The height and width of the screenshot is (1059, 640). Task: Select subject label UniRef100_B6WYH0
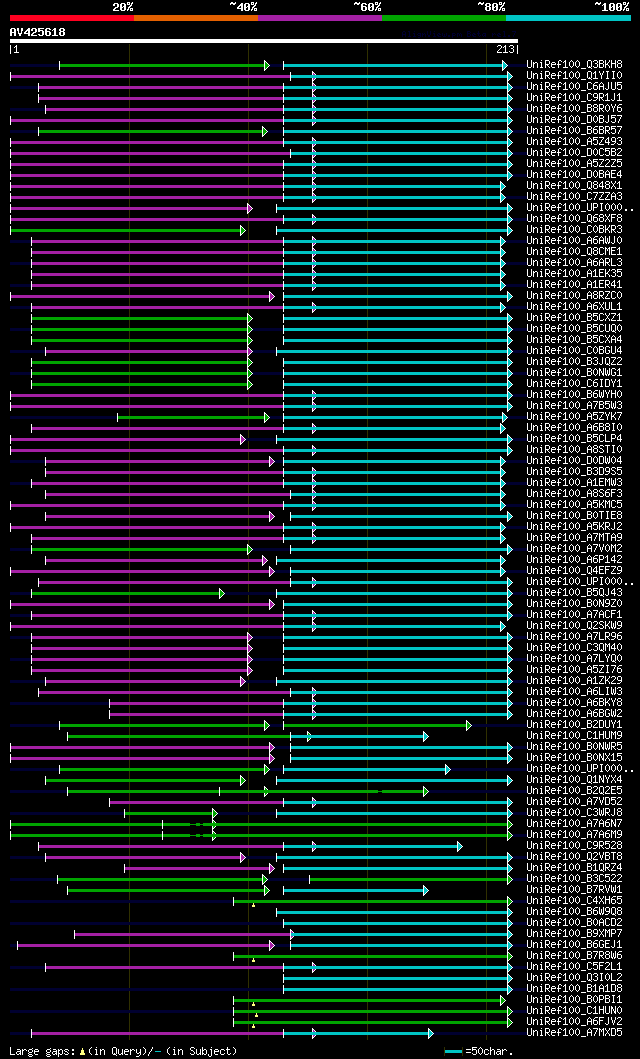click(575, 394)
